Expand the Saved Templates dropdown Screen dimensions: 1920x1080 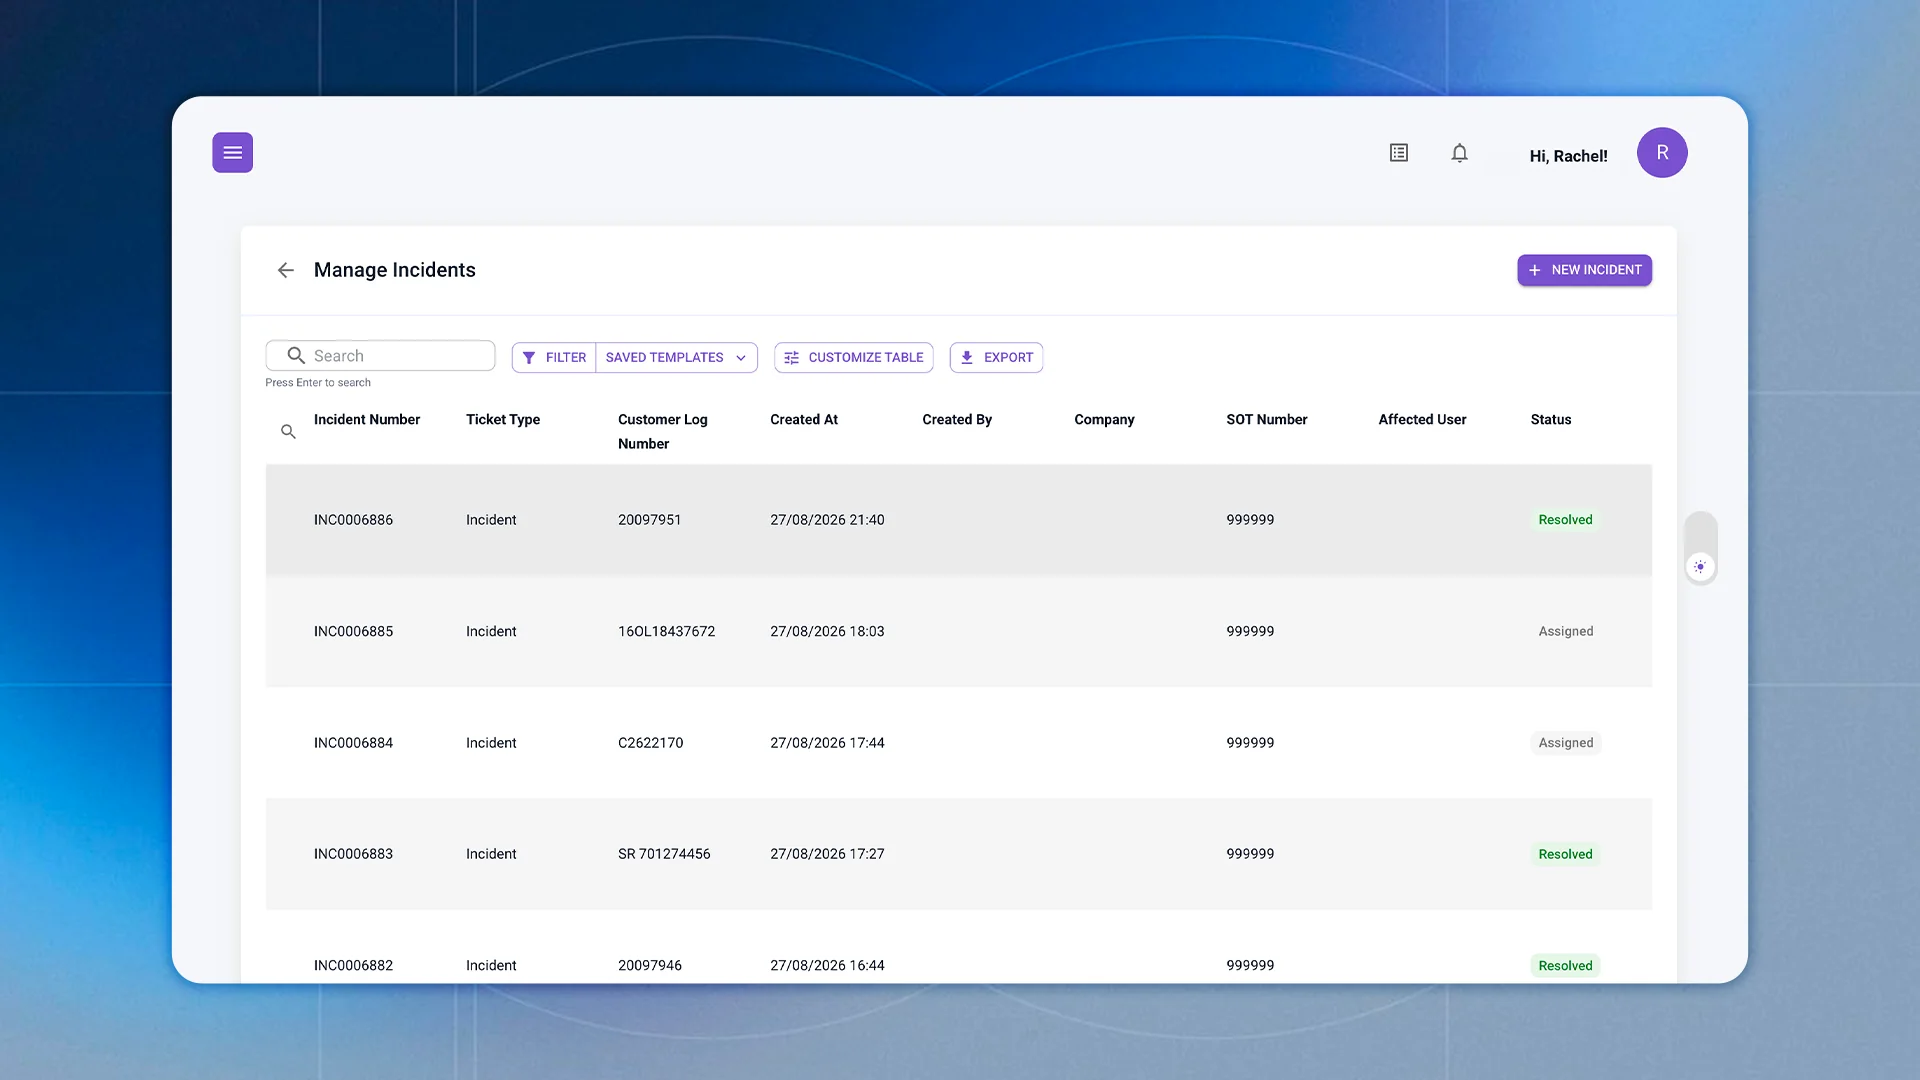pos(676,358)
